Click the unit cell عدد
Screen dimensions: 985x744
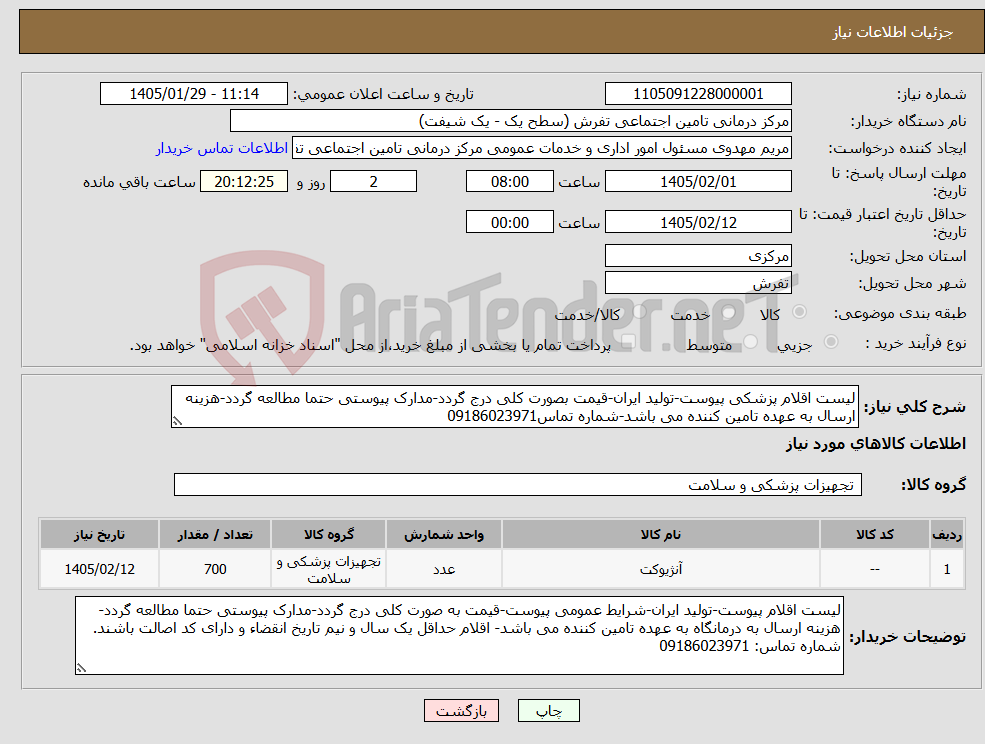pos(444,569)
